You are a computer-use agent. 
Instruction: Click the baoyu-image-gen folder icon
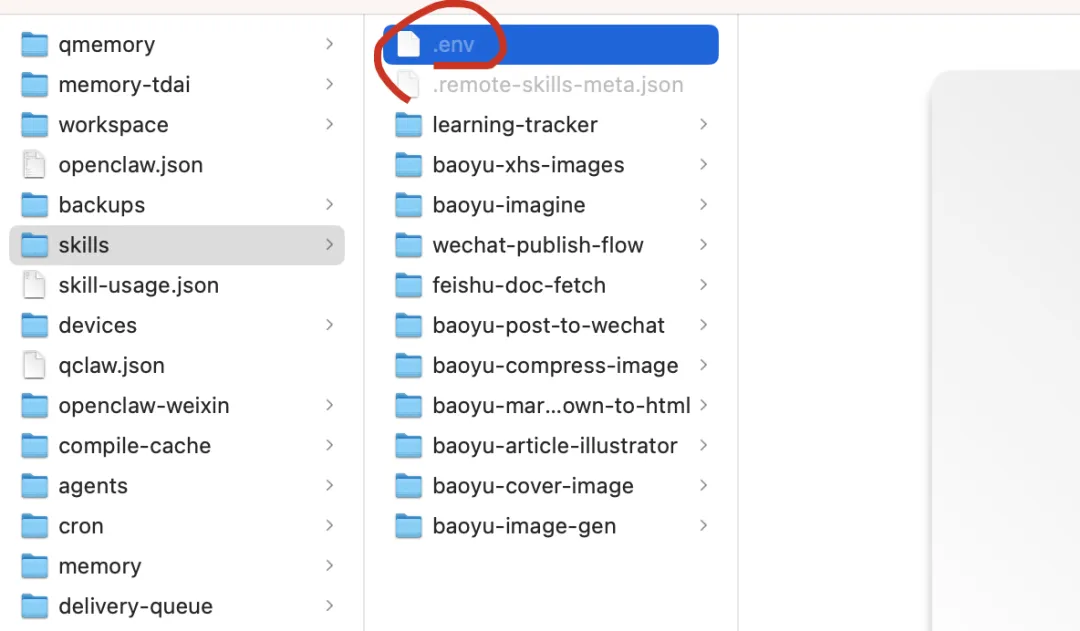(x=408, y=526)
